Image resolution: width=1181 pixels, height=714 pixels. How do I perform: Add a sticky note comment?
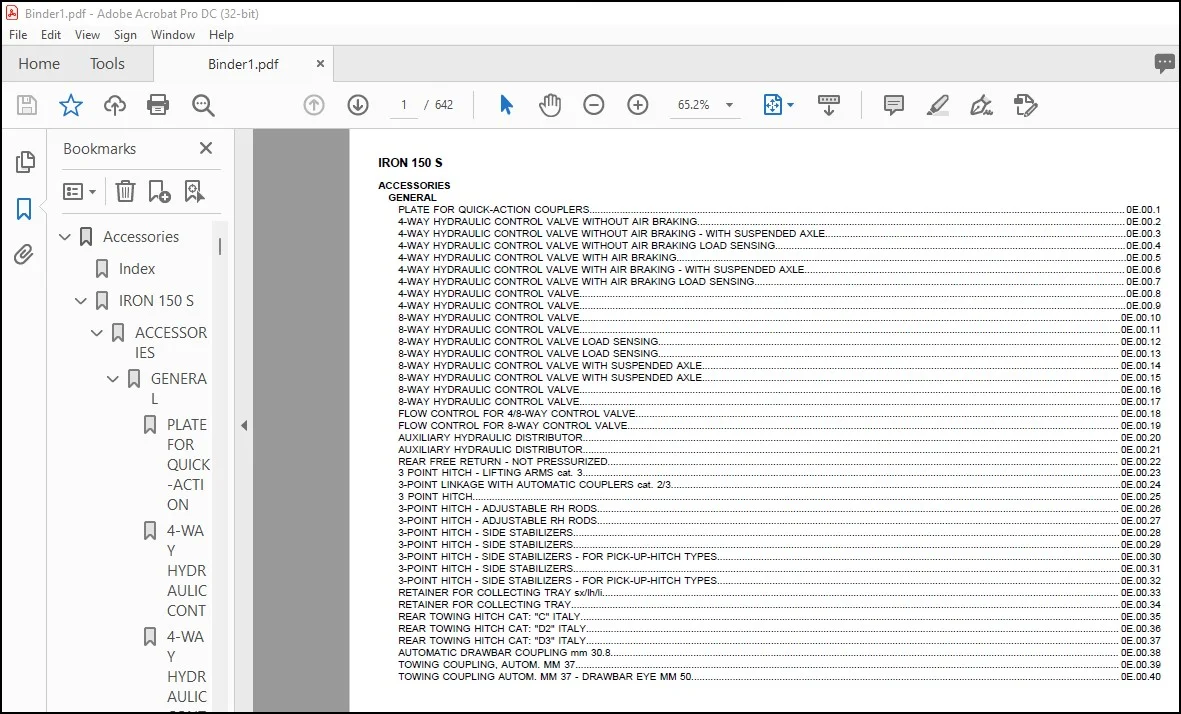click(893, 105)
